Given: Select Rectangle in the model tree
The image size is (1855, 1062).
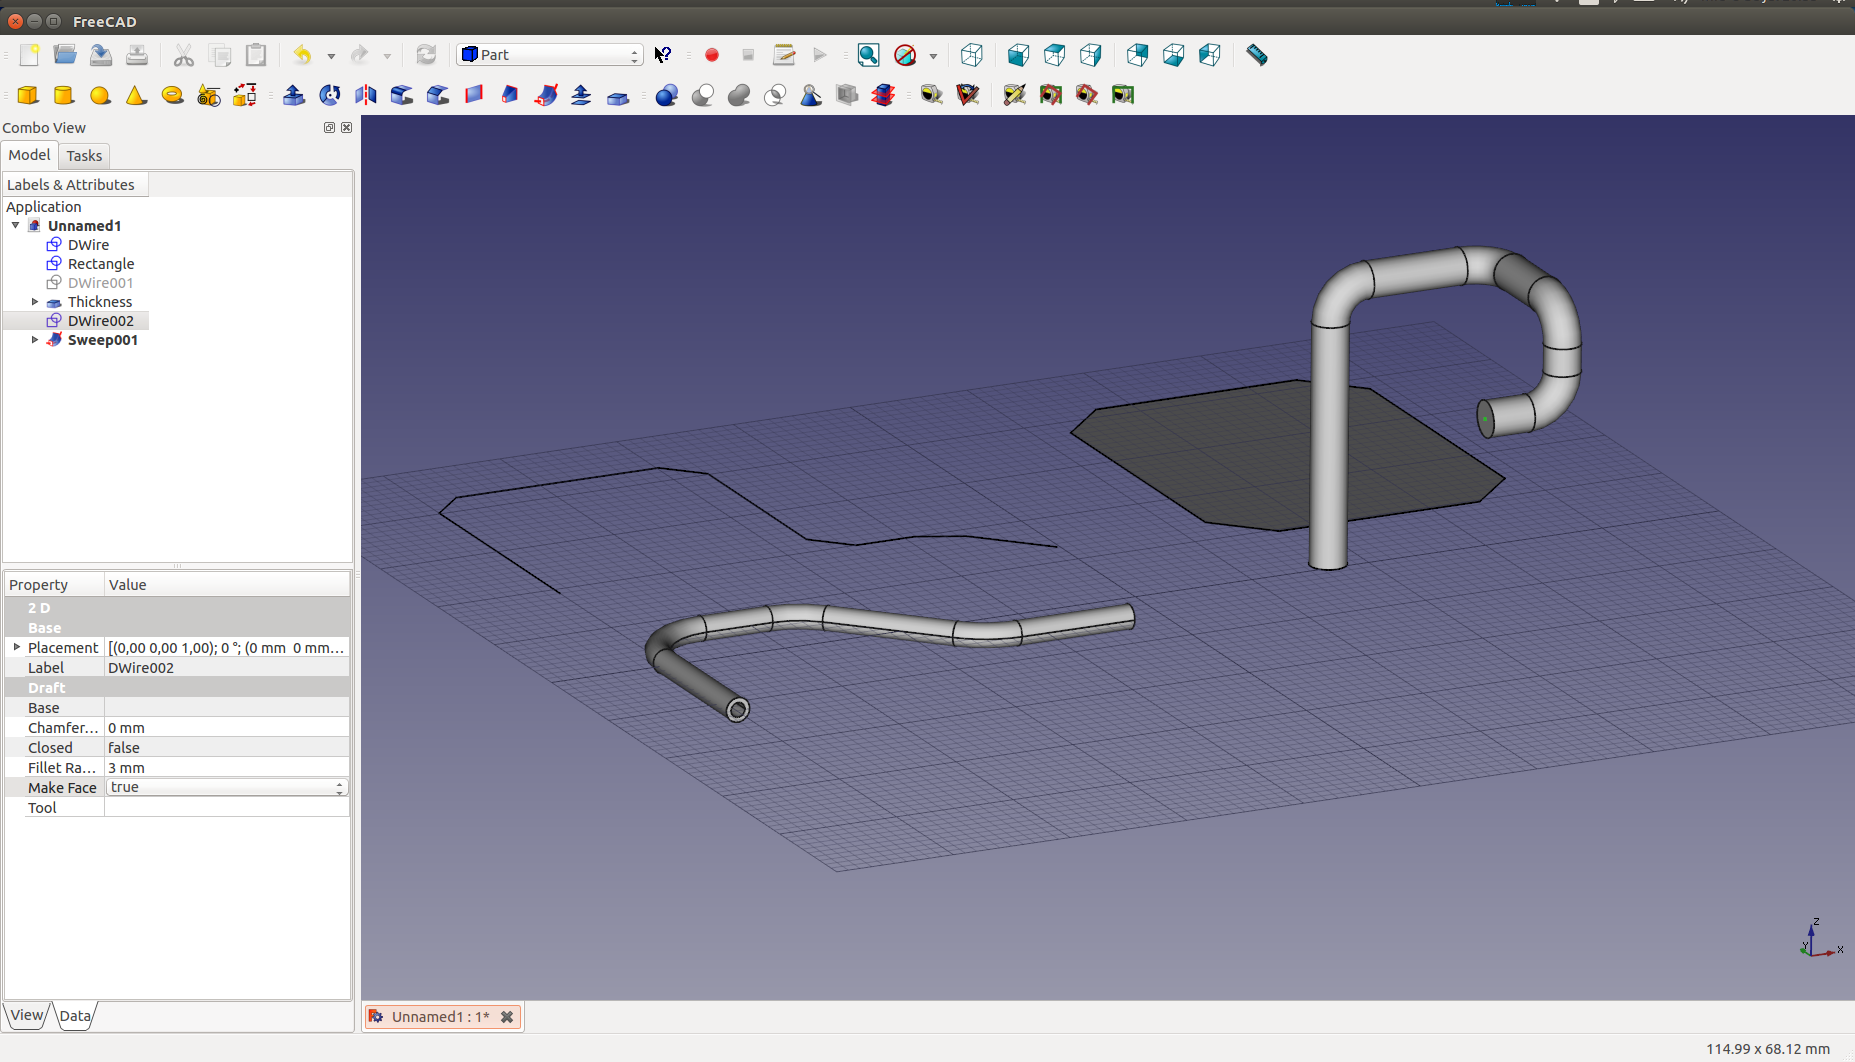Looking at the screenshot, I should pos(100,264).
